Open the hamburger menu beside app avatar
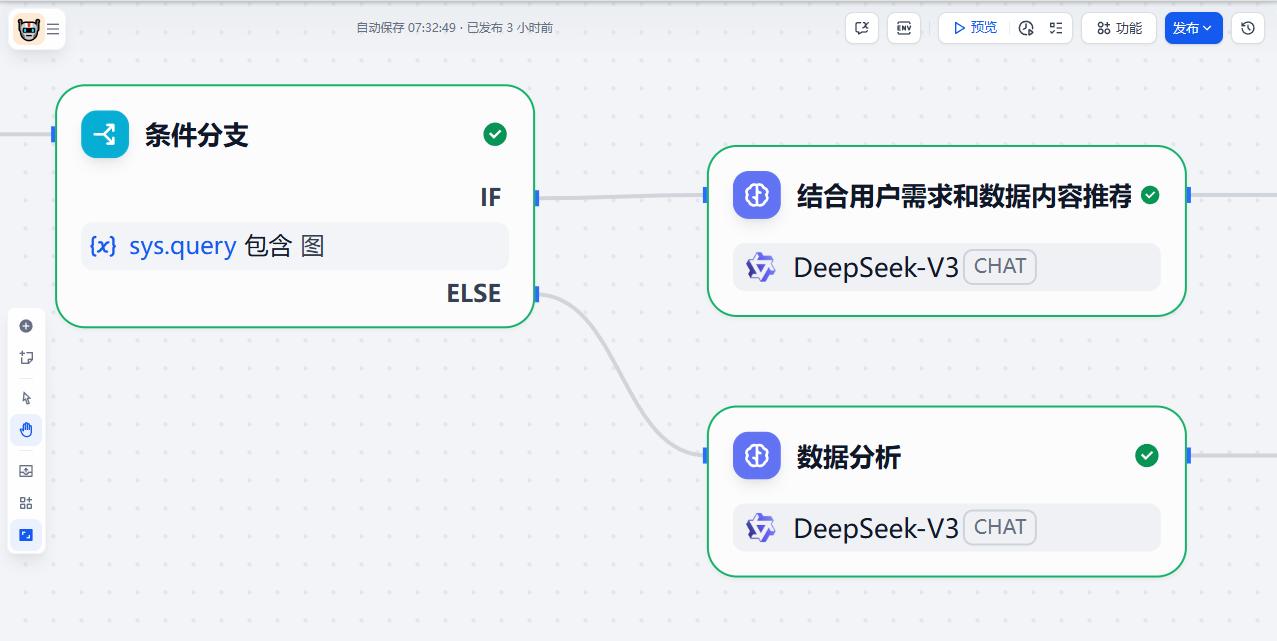Image resolution: width=1277 pixels, height=641 pixels. [x=53, y=29]
